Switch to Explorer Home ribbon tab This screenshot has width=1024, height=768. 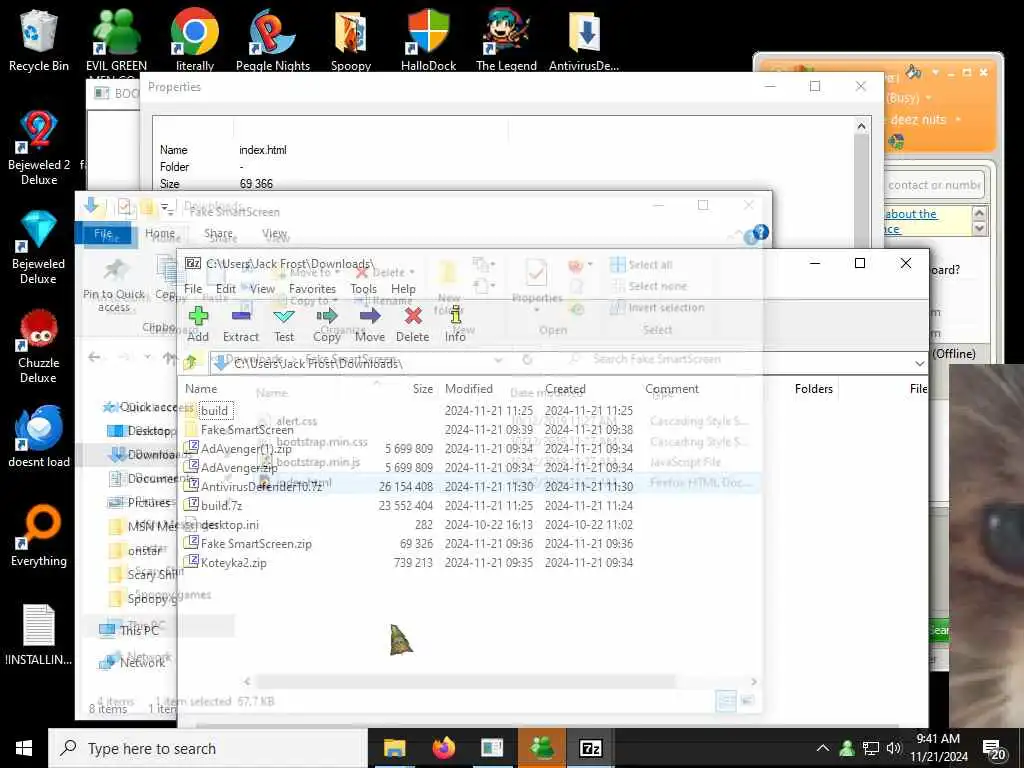[x=160, y=233]
